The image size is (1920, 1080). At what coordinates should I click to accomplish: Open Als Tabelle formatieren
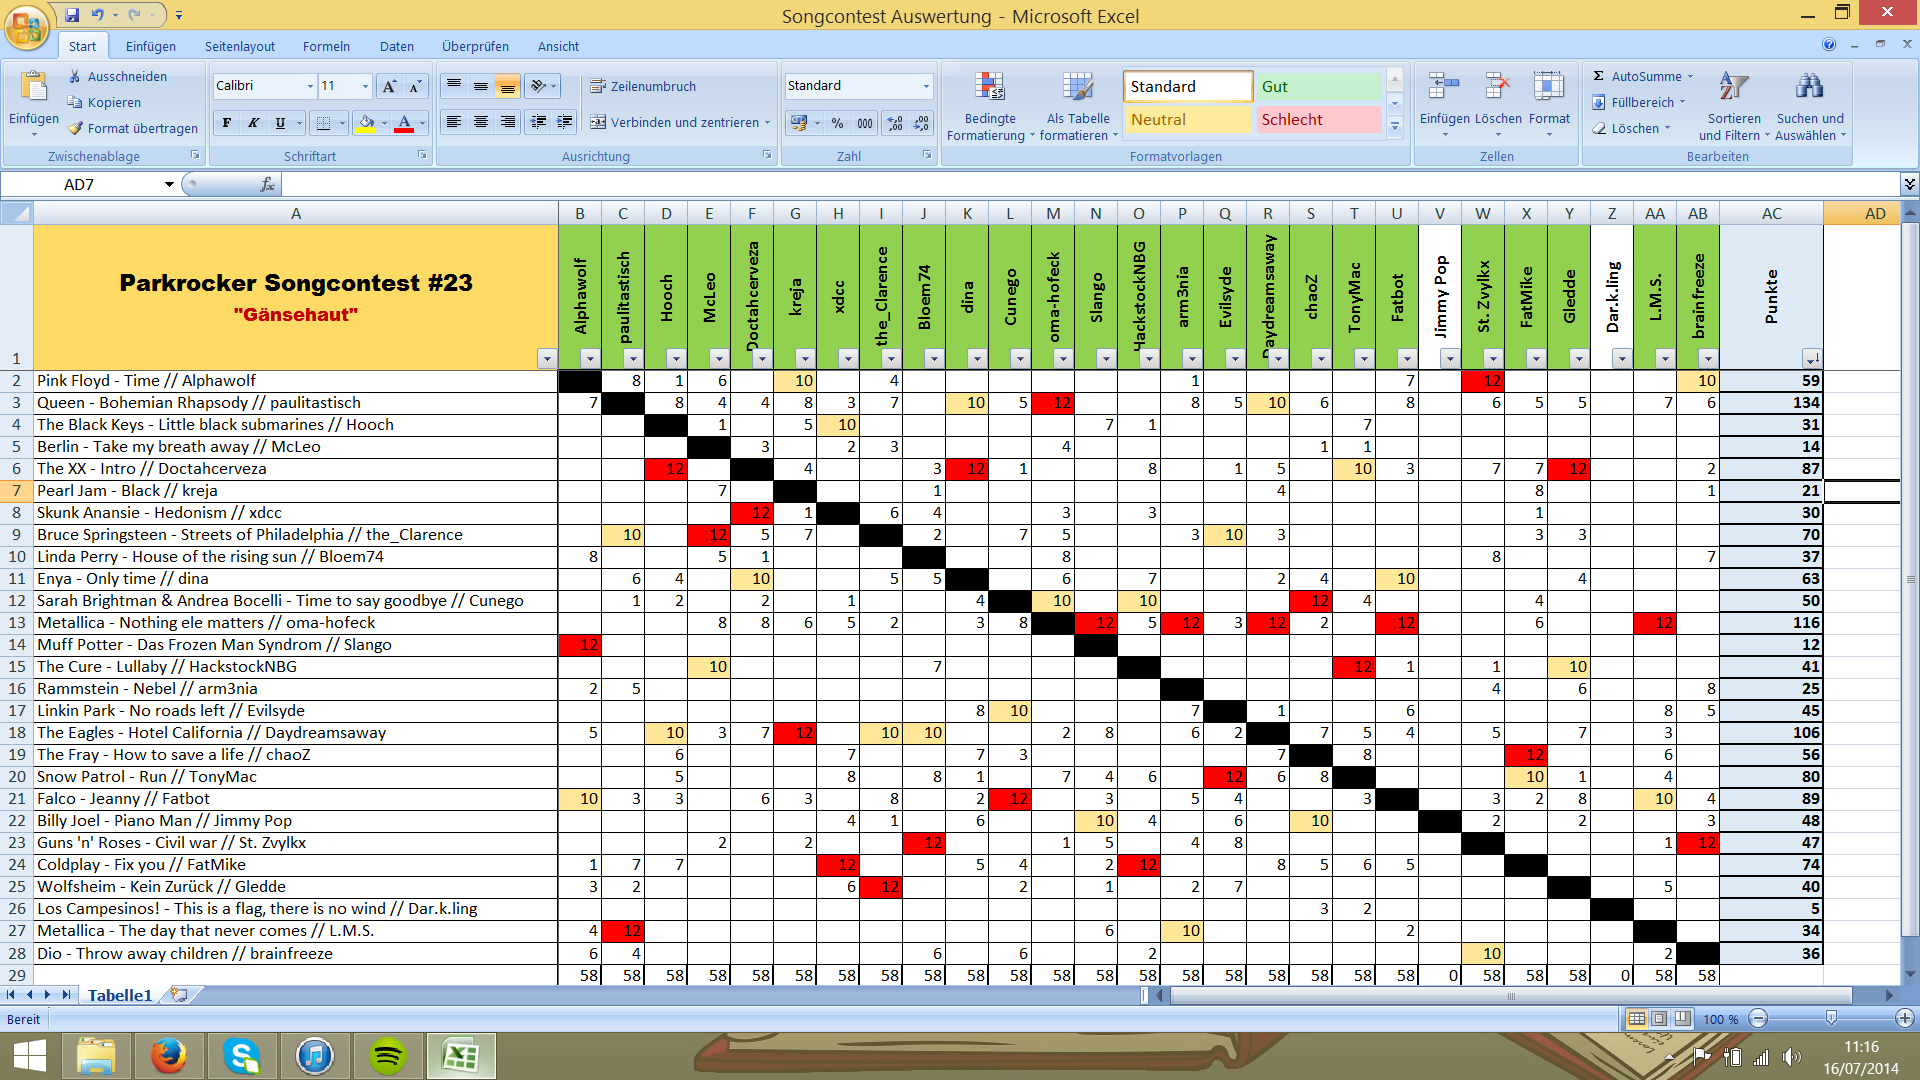[x=1078, y=106]
